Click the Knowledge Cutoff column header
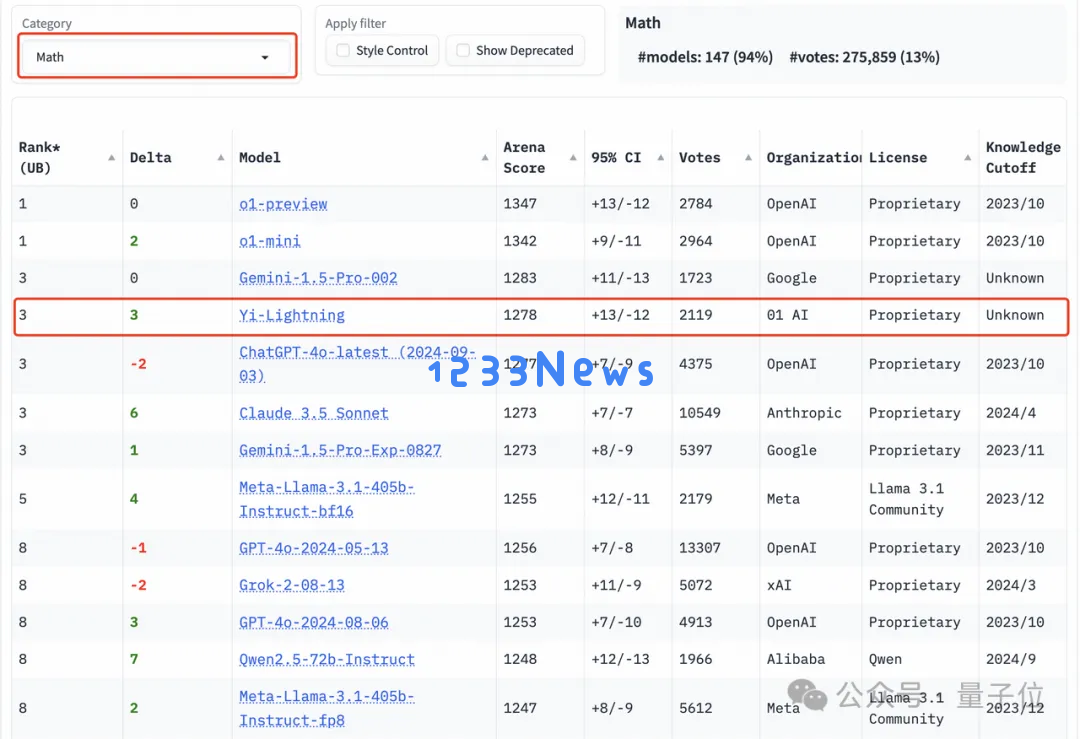Image resolution: width=1080 pixels, height=739 pixels. tap(1023, 158)
